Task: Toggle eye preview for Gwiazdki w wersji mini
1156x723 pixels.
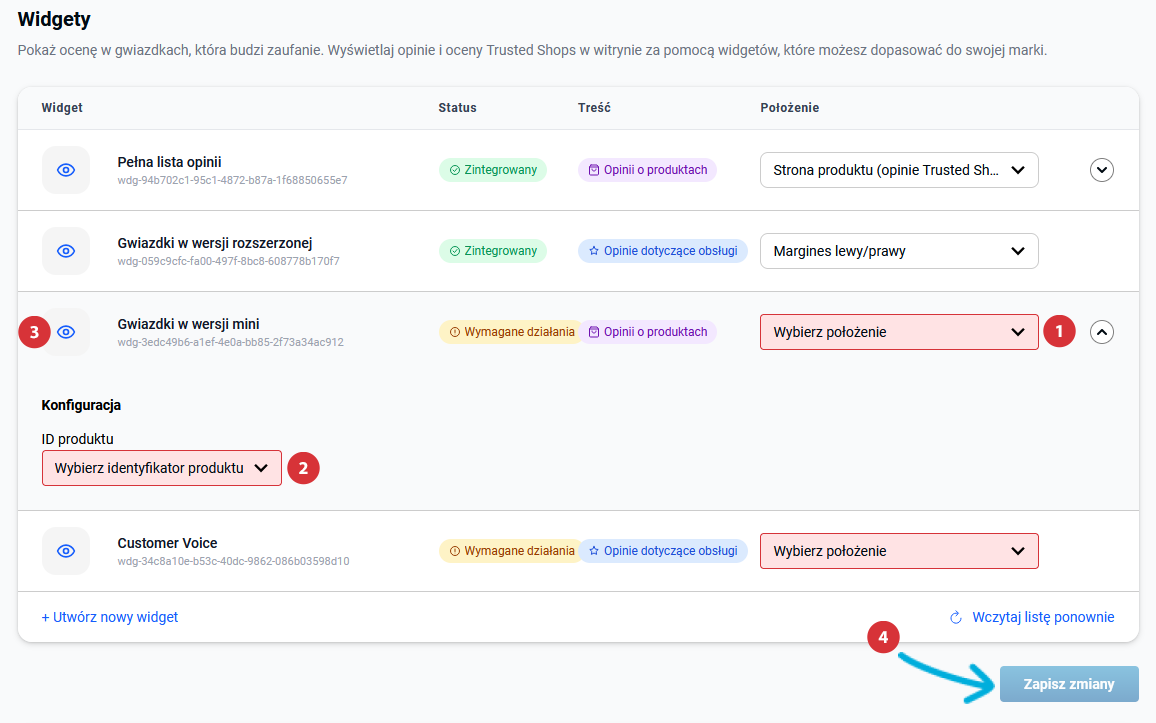Action: click(x=66, y=332)
